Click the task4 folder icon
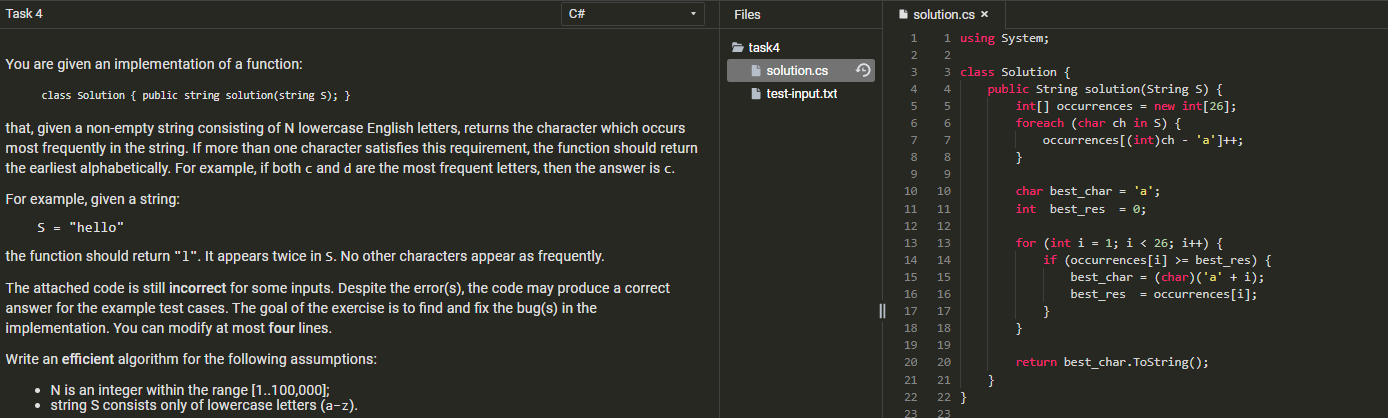This screenshot has height=418, width=1388. pyautogui.click(x=739, y=47)
